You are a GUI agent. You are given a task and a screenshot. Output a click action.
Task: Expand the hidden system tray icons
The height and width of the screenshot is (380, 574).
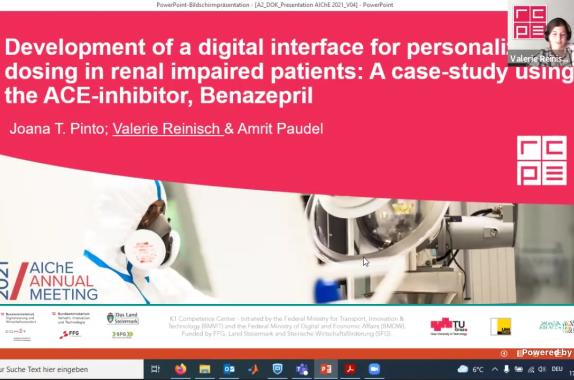495,369
